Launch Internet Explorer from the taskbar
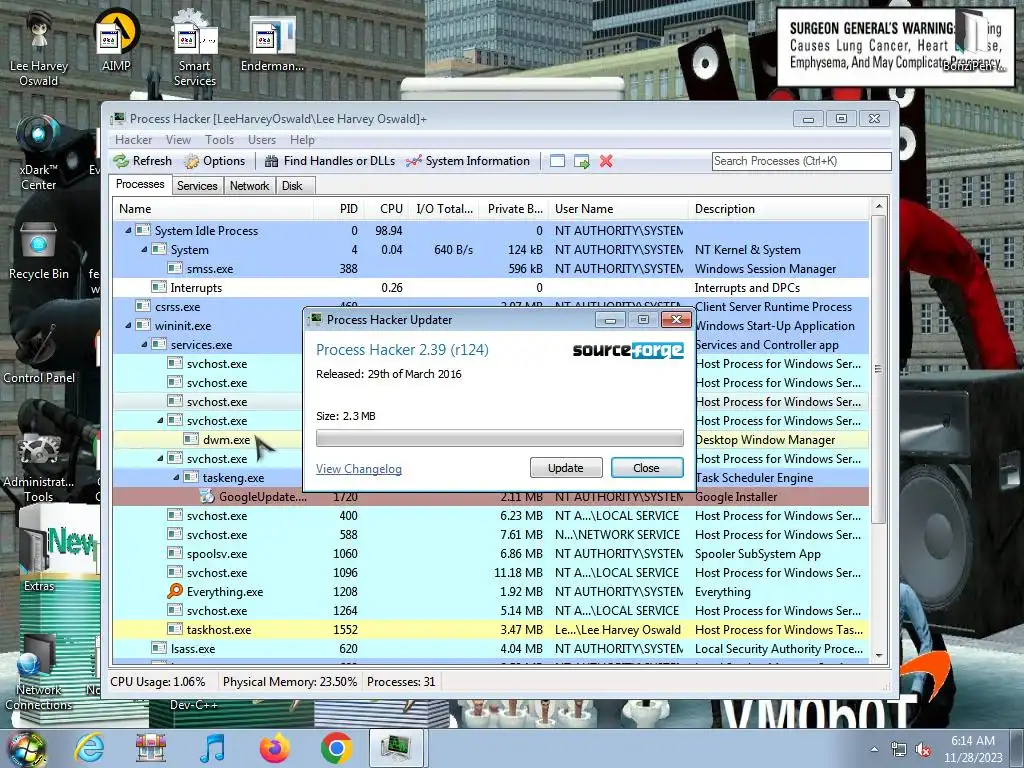Image resolution: width=1024 pixels, height=768 pixels. point(89,748)
